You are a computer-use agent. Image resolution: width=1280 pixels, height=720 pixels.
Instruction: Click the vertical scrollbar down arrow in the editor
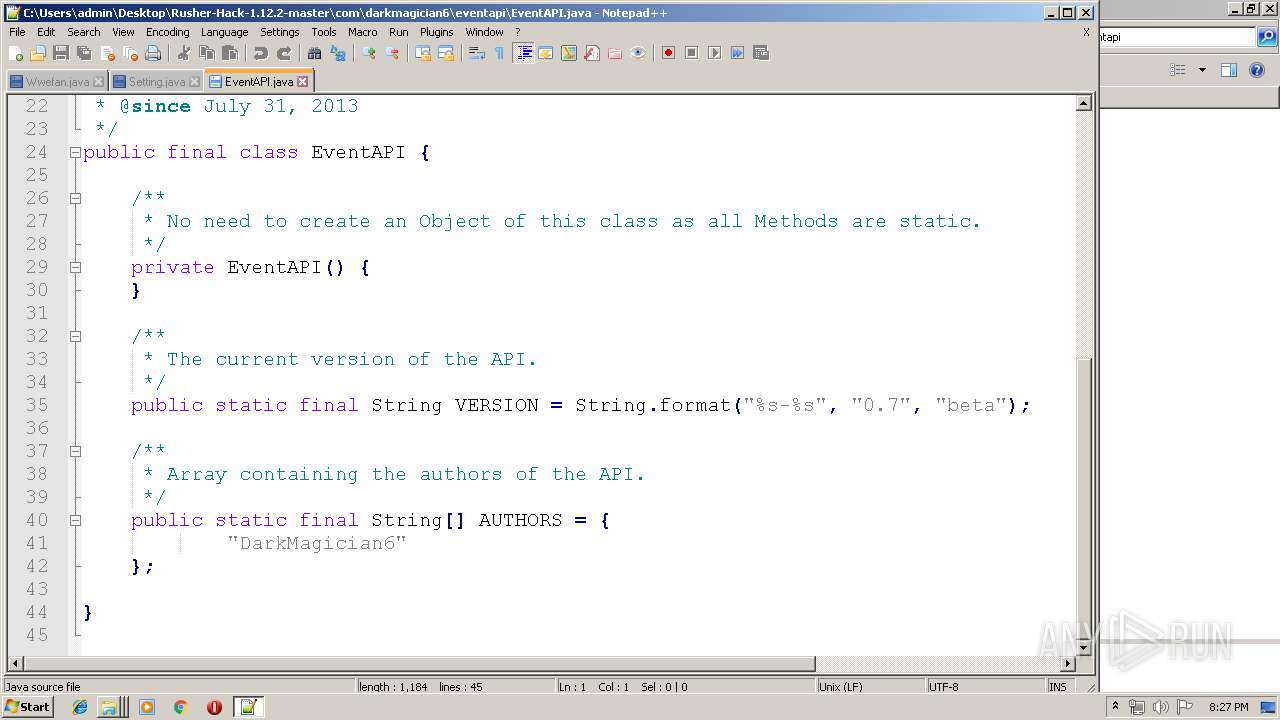coord(1084,648)
